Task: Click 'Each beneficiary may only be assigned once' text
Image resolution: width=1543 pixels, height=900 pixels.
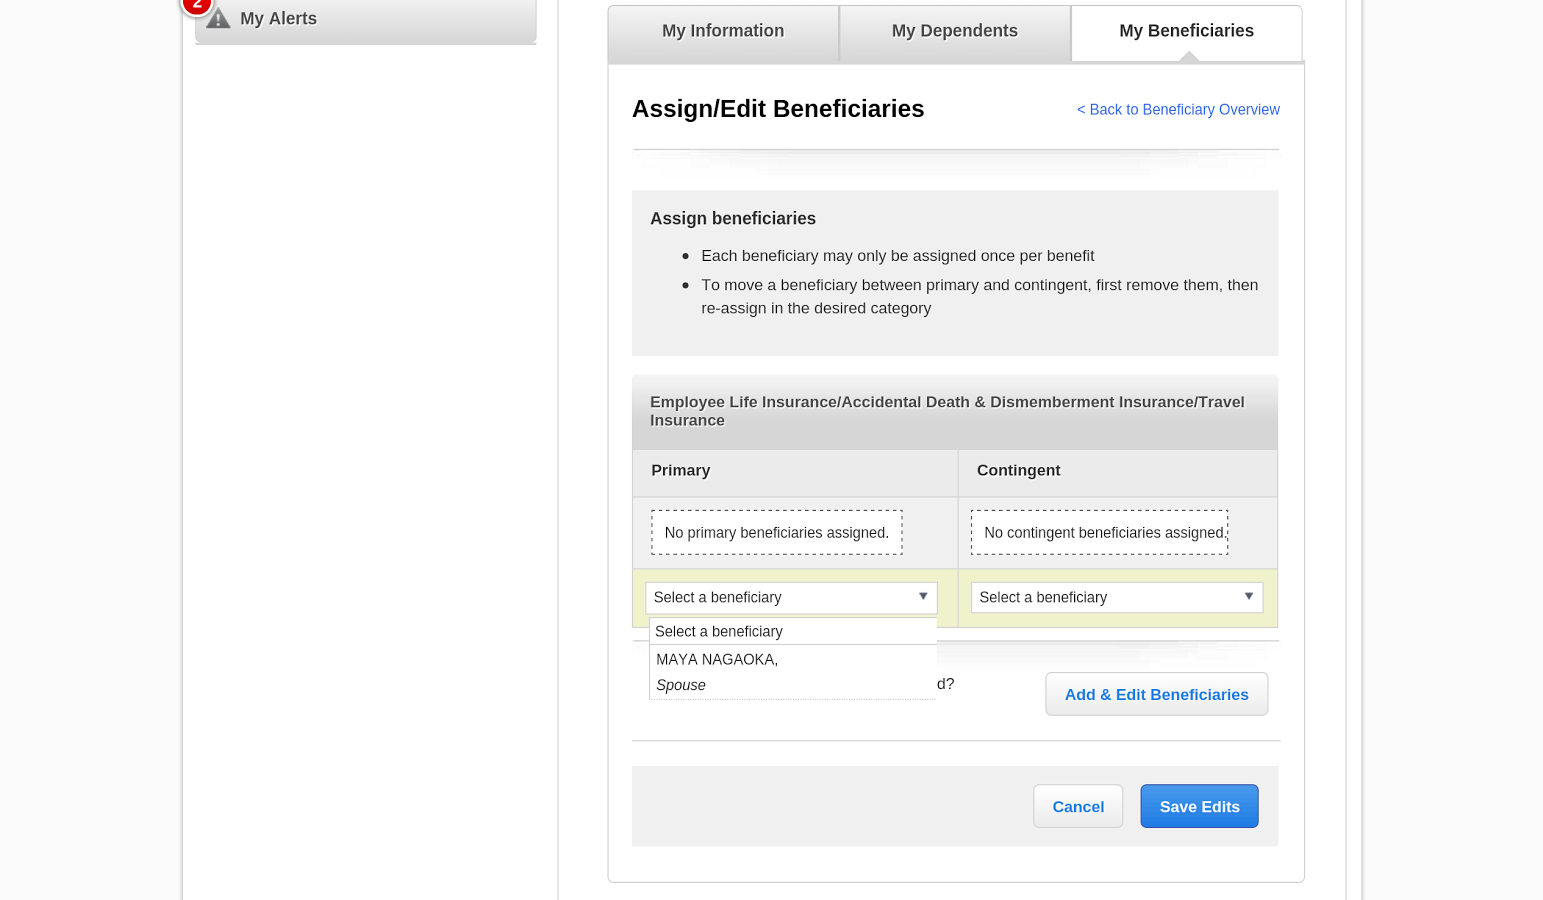Action: 897,256
